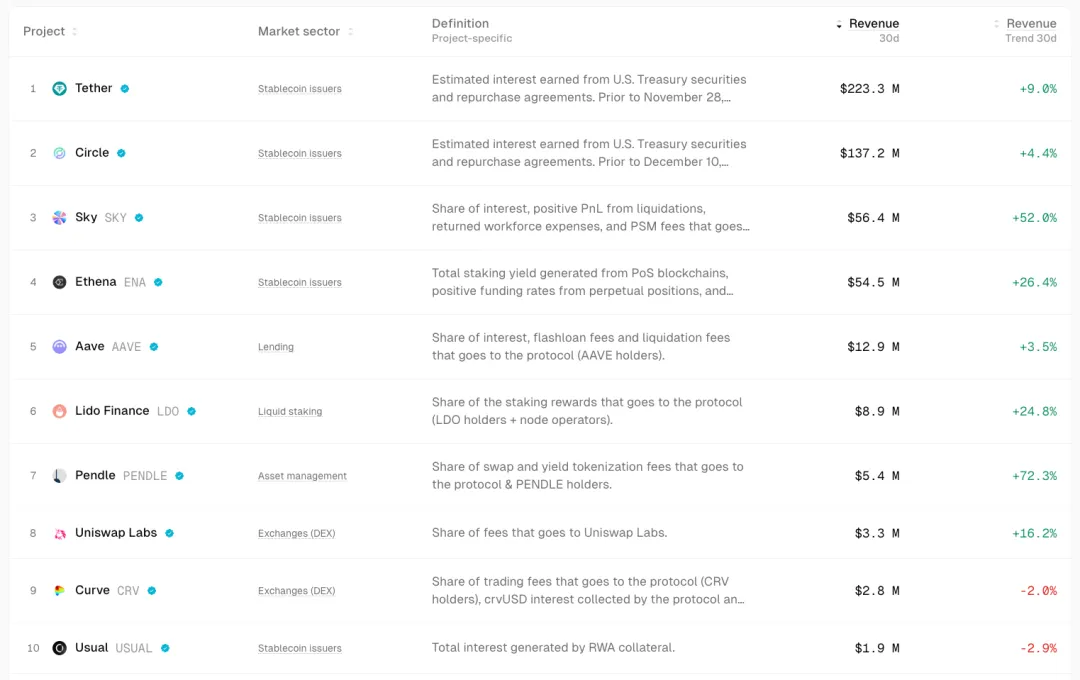The width and height of the screenshot is (1080, 680).
Task: Click the Sky project logo icon
Action: pos(60,218)
